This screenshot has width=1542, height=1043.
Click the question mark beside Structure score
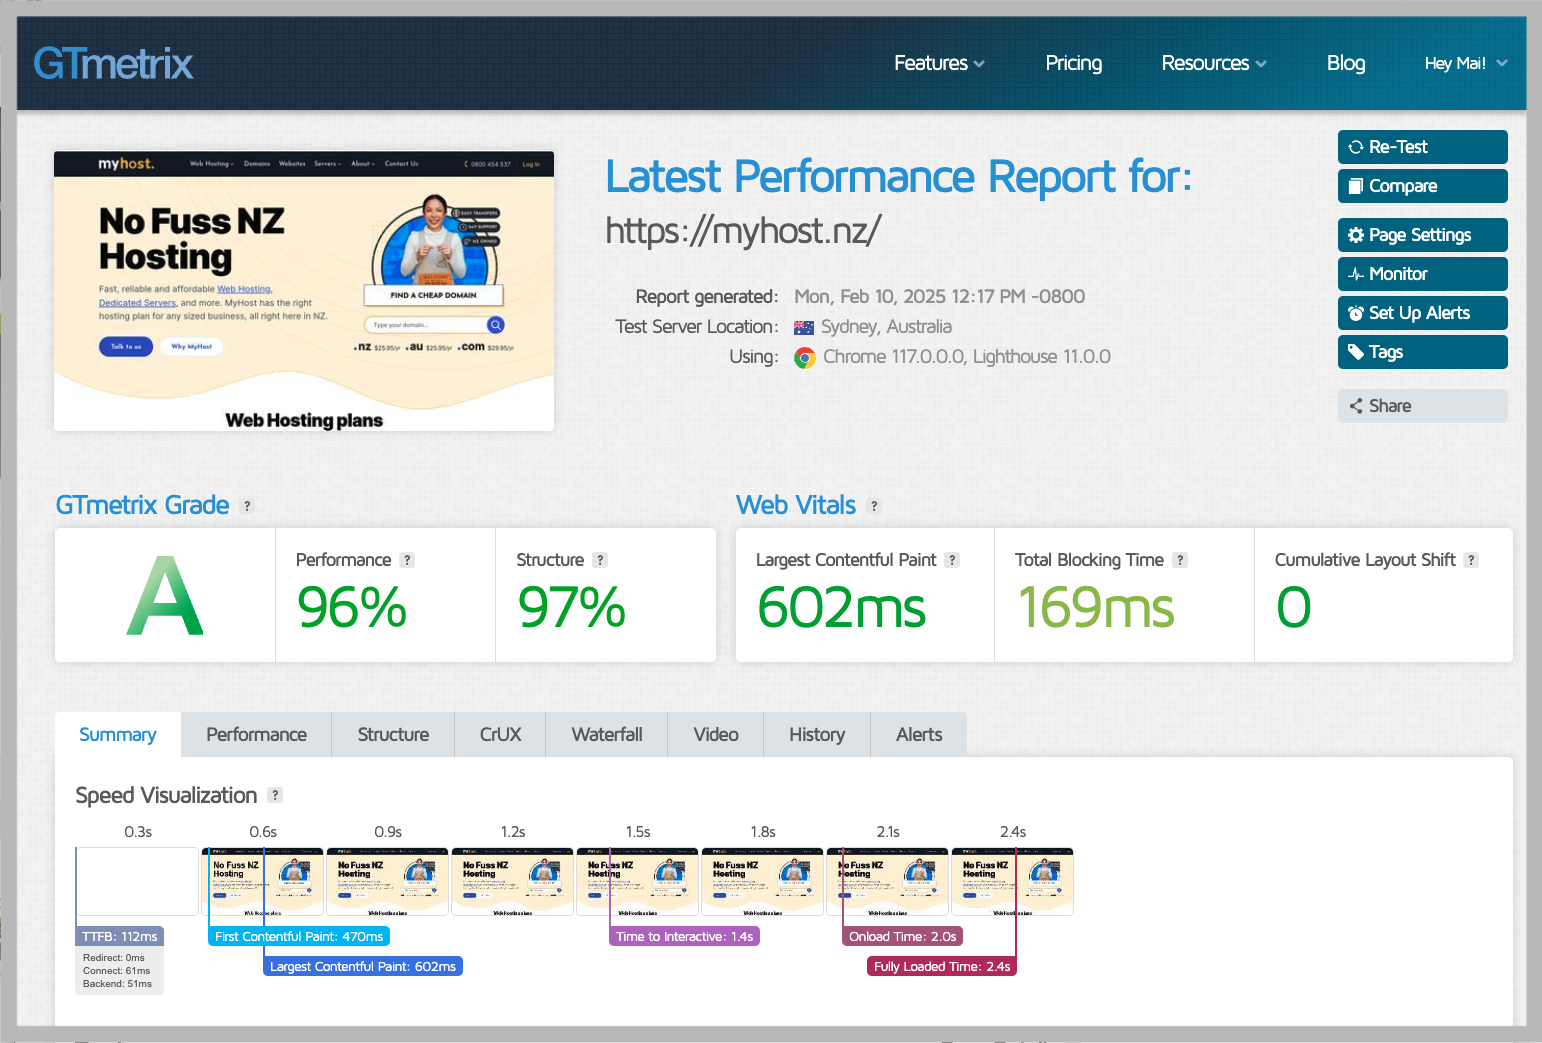coord(600,560)
